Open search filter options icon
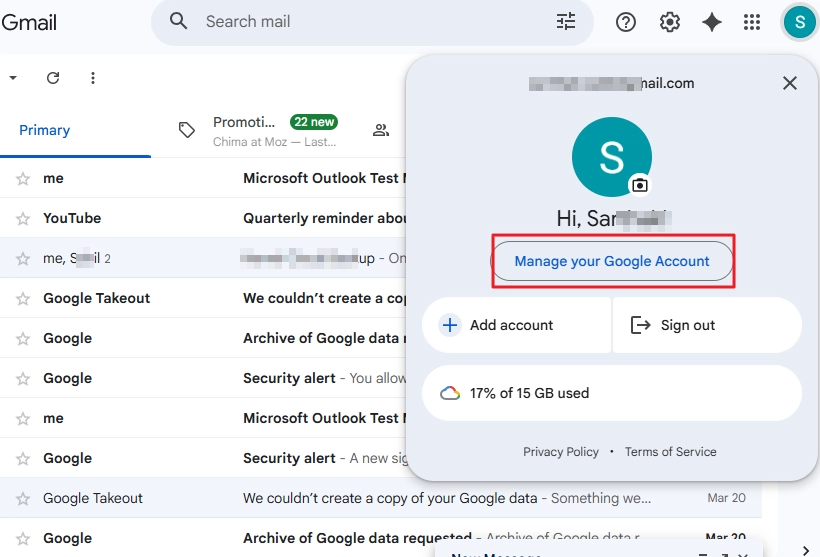820x557 pixels. (566, 21)
